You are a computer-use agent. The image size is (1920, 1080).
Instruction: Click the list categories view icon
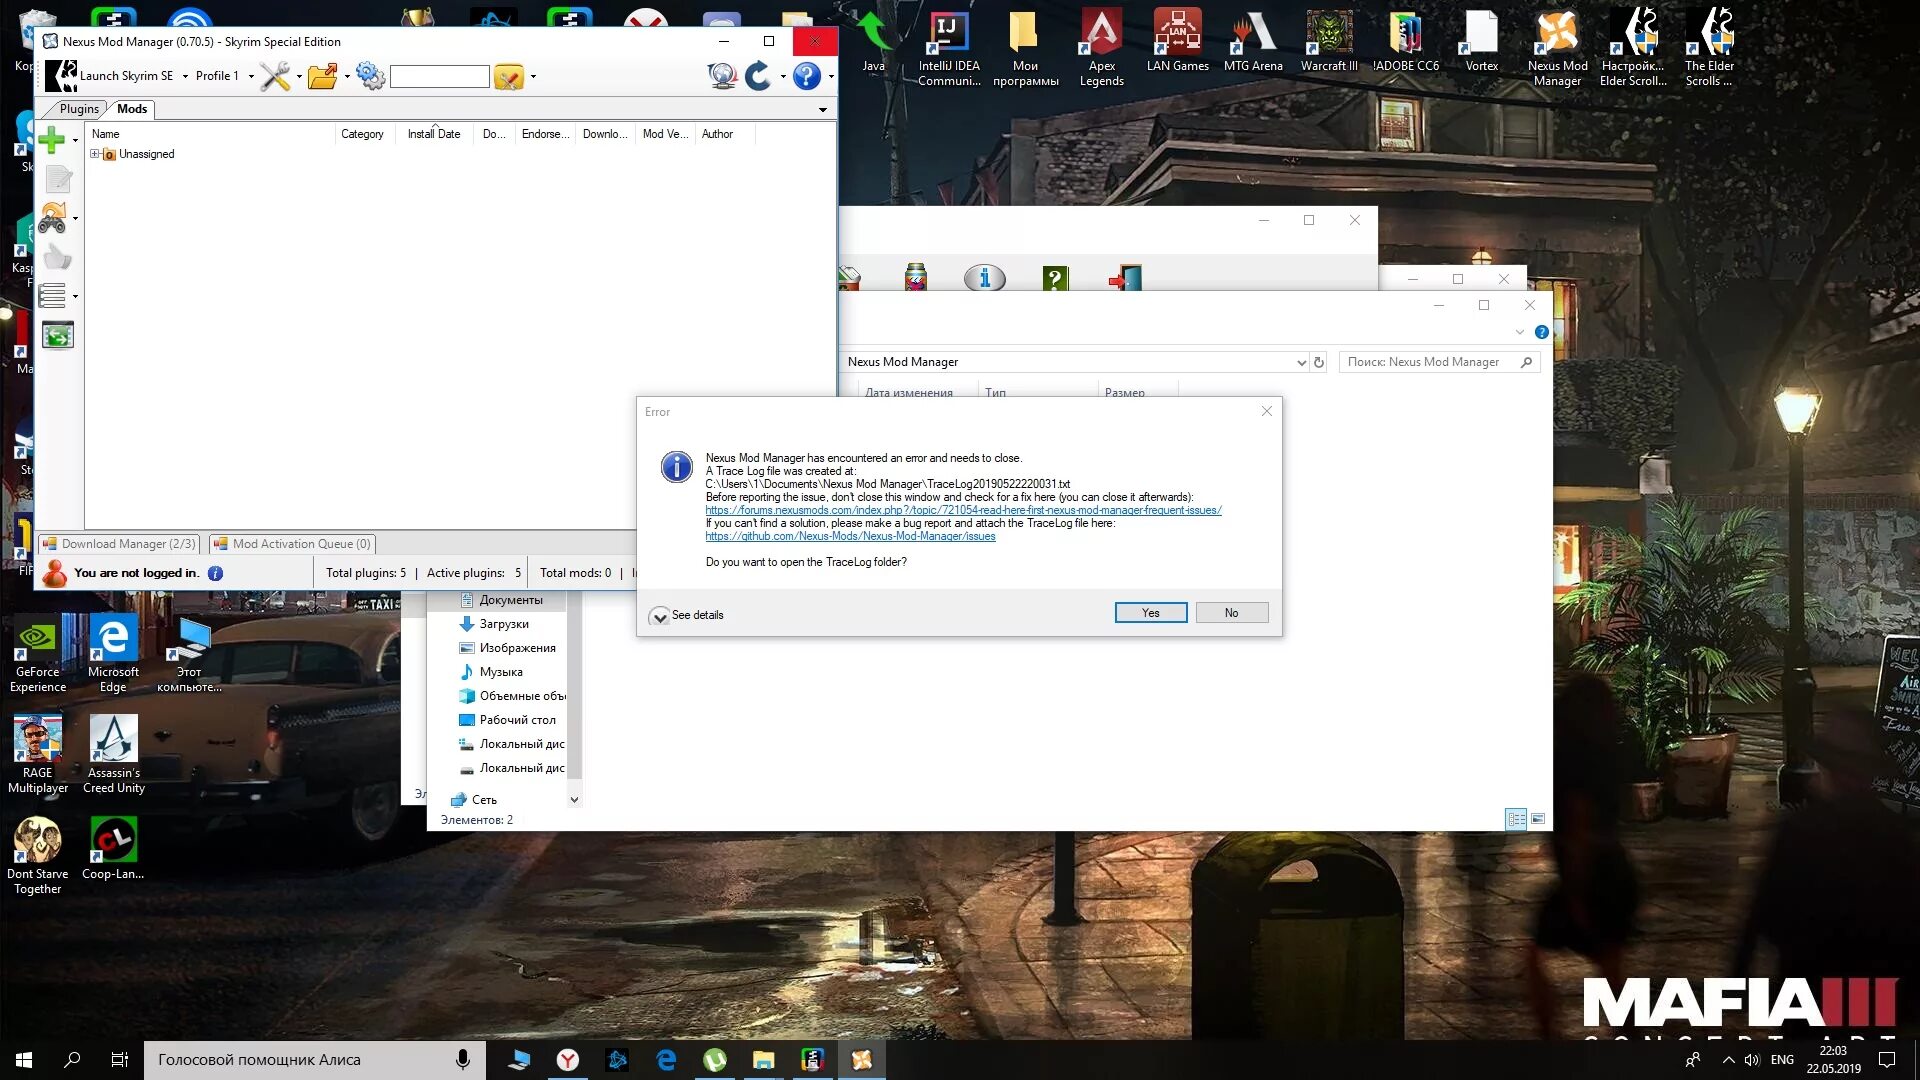pyautogui.click(x=53, y=296)
